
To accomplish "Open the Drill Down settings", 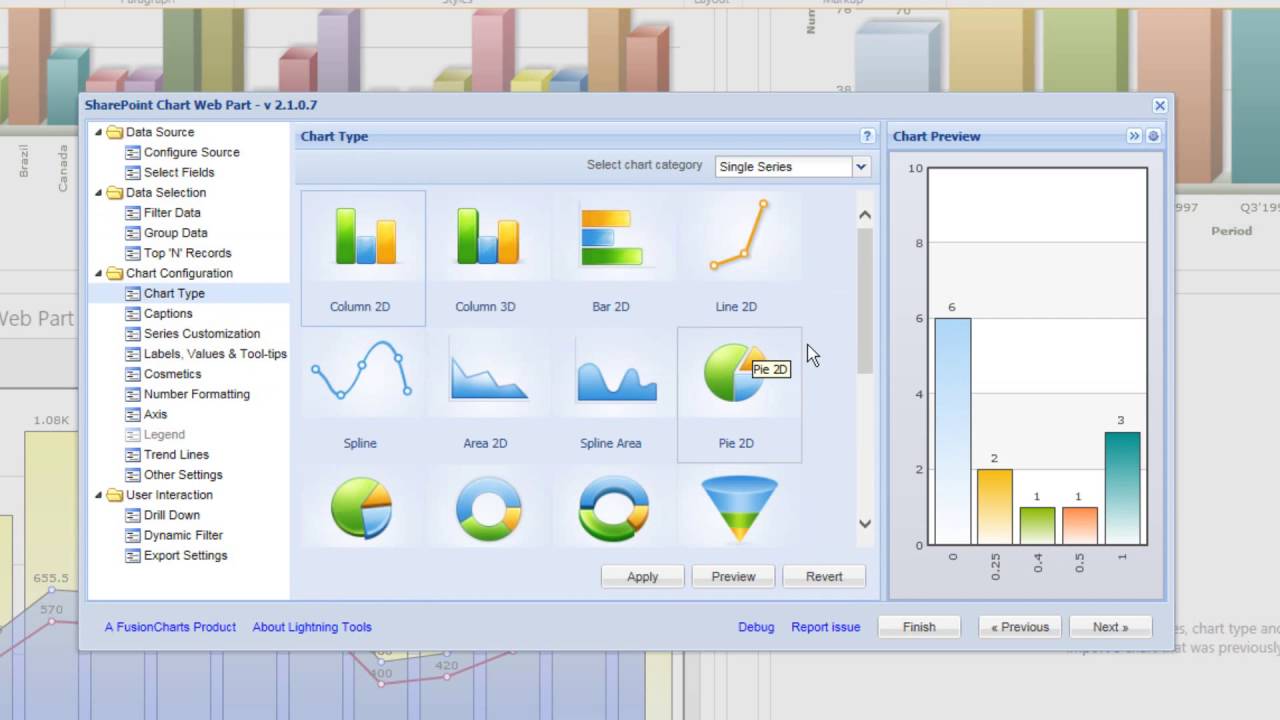I will [x=172, y=515].
